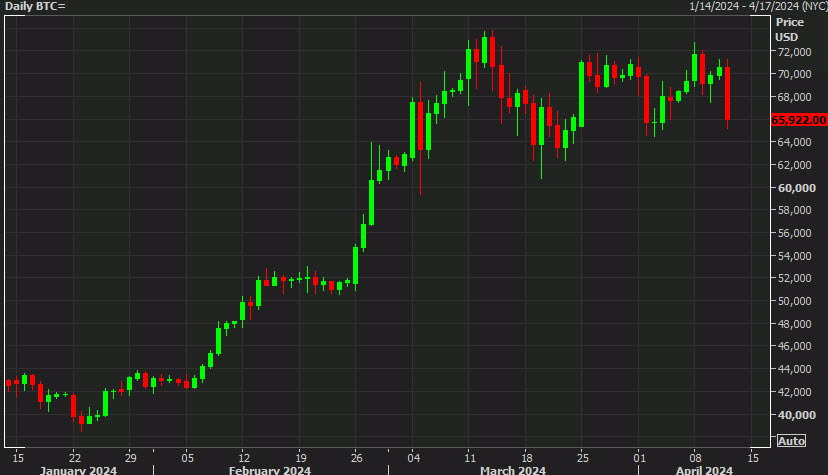Click the 01 date tick in April
This screenshot has width=828, height=475.
639,458
